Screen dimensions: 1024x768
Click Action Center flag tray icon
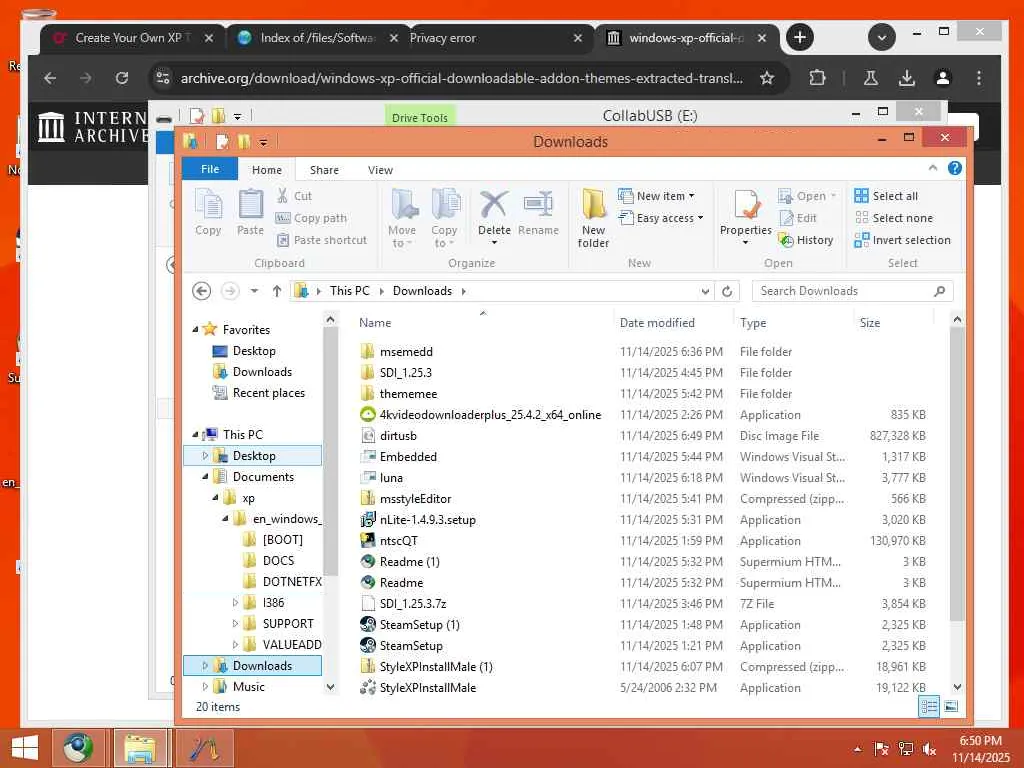(x=881, y=749)
